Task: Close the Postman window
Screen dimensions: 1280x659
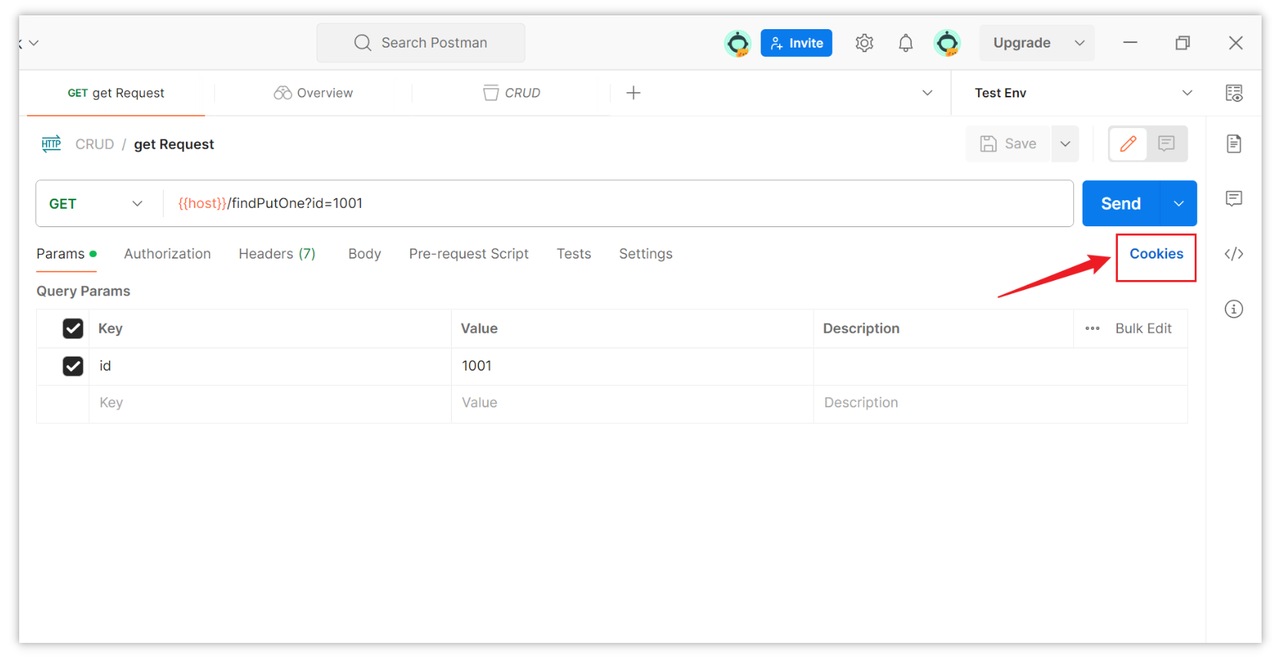Action: pos(1236,43)
